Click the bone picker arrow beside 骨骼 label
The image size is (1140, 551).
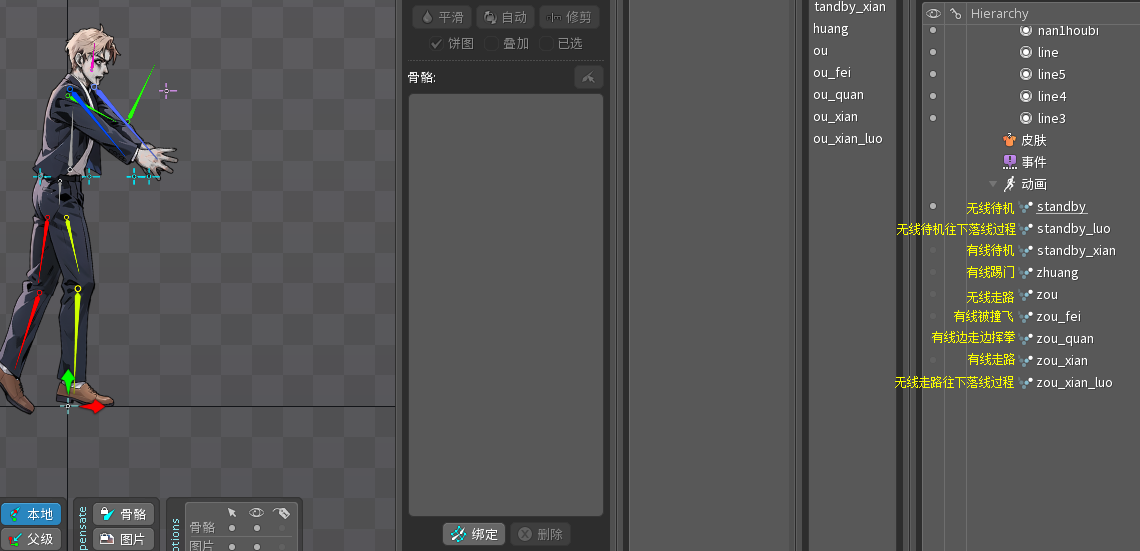point(588,77)
